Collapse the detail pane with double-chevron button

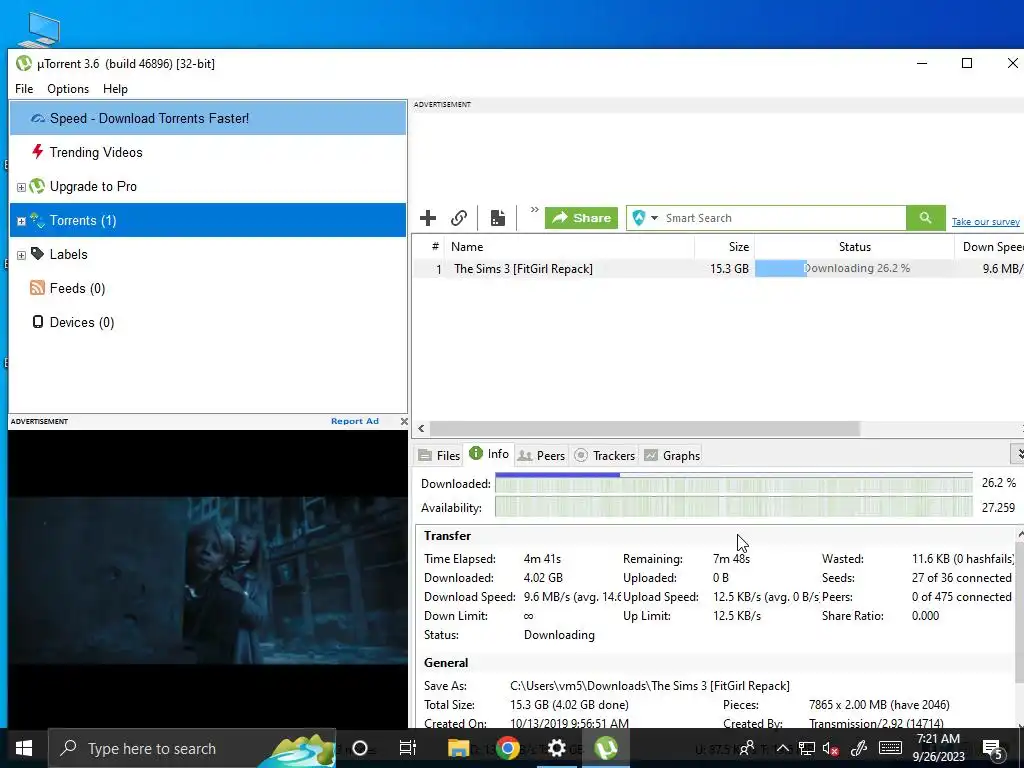click(x=1017, y=453)
